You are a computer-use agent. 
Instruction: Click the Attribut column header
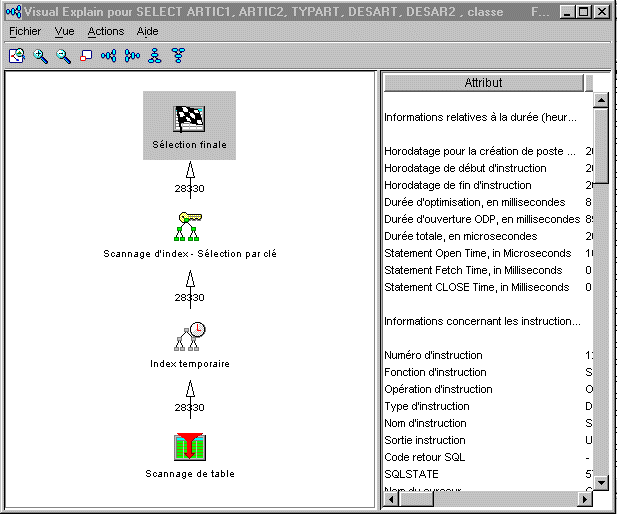[x=484, y=83]
